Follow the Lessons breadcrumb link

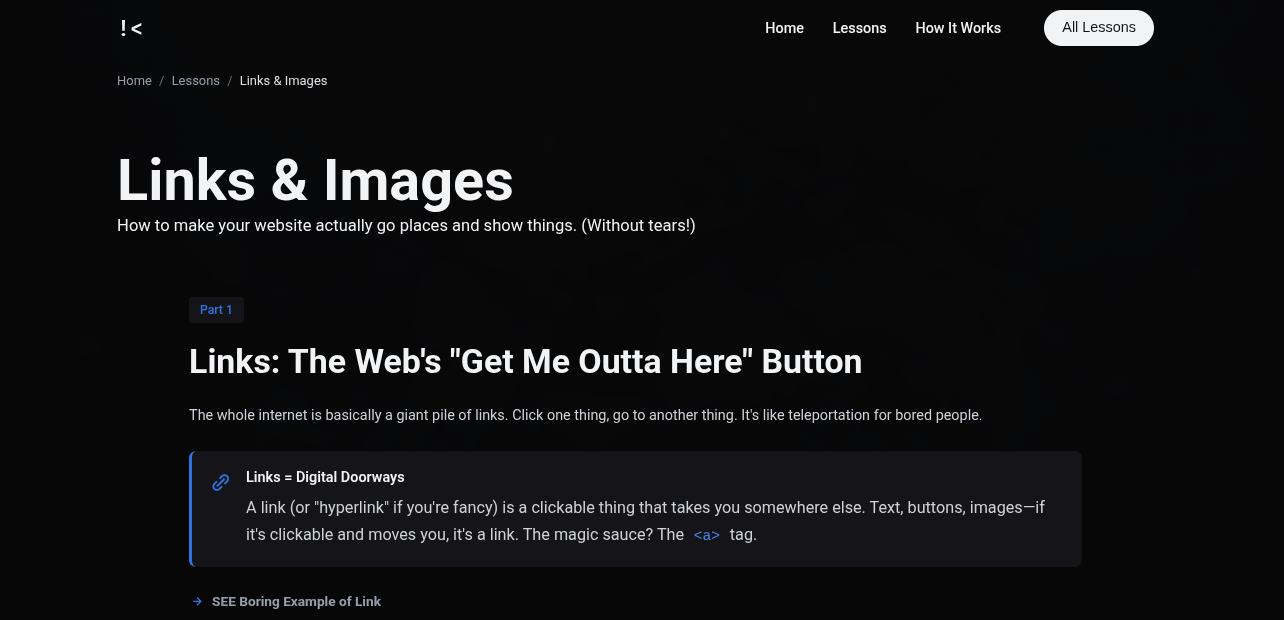click(195, 81)
